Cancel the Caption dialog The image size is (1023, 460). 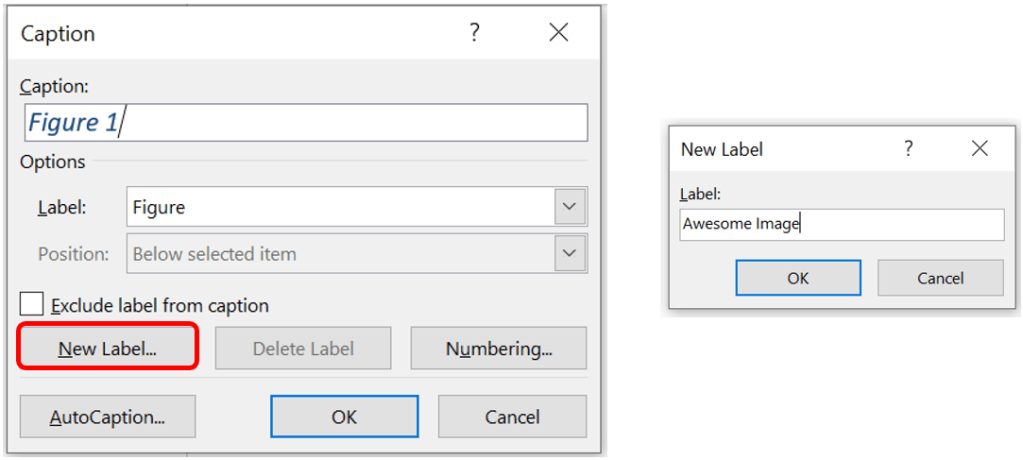pos(512,416)
